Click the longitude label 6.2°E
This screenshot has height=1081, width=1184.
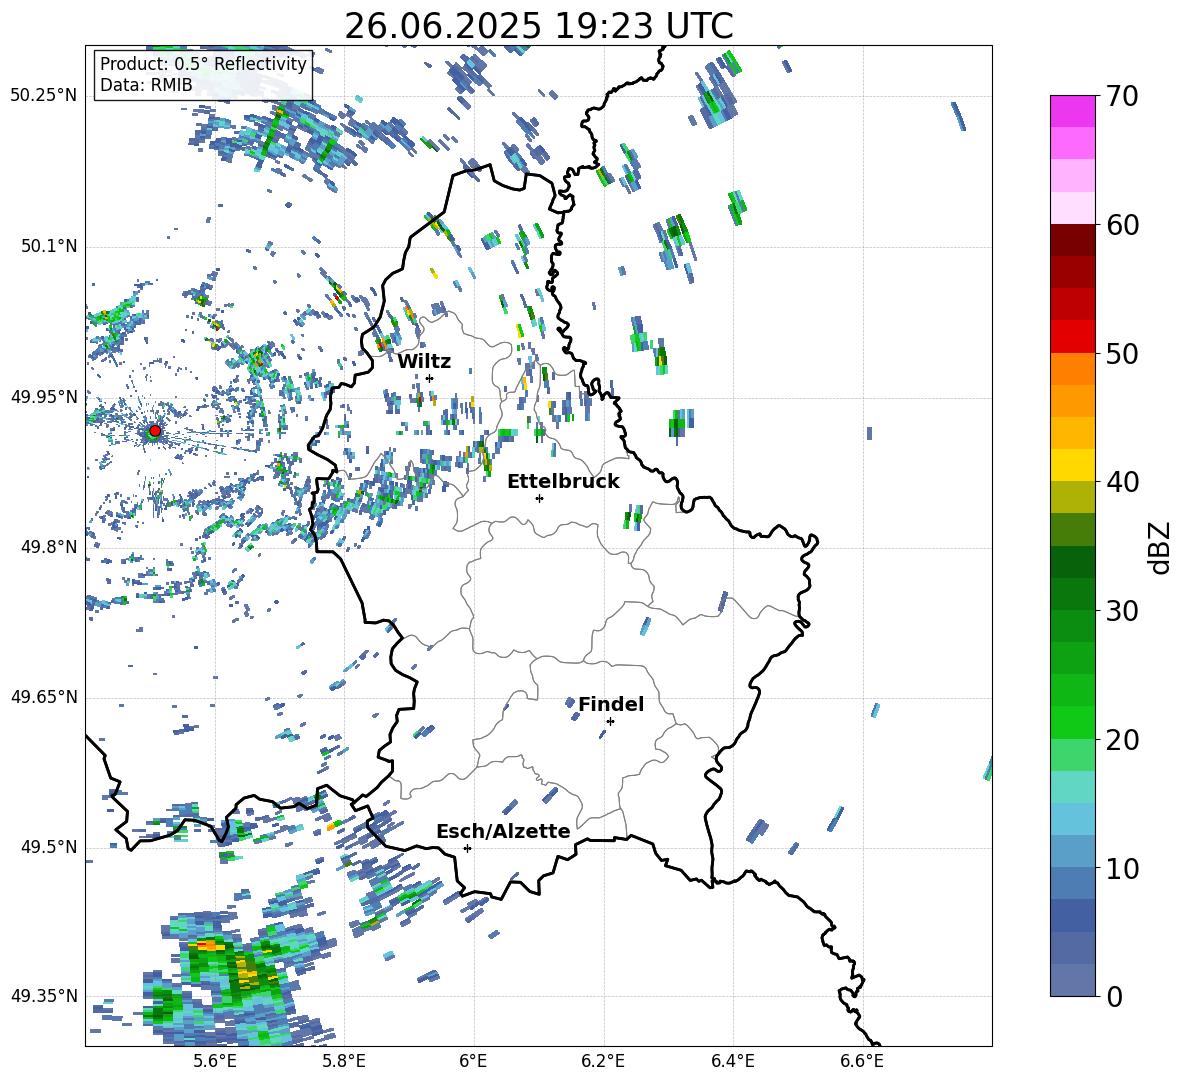click(603, 1061)
